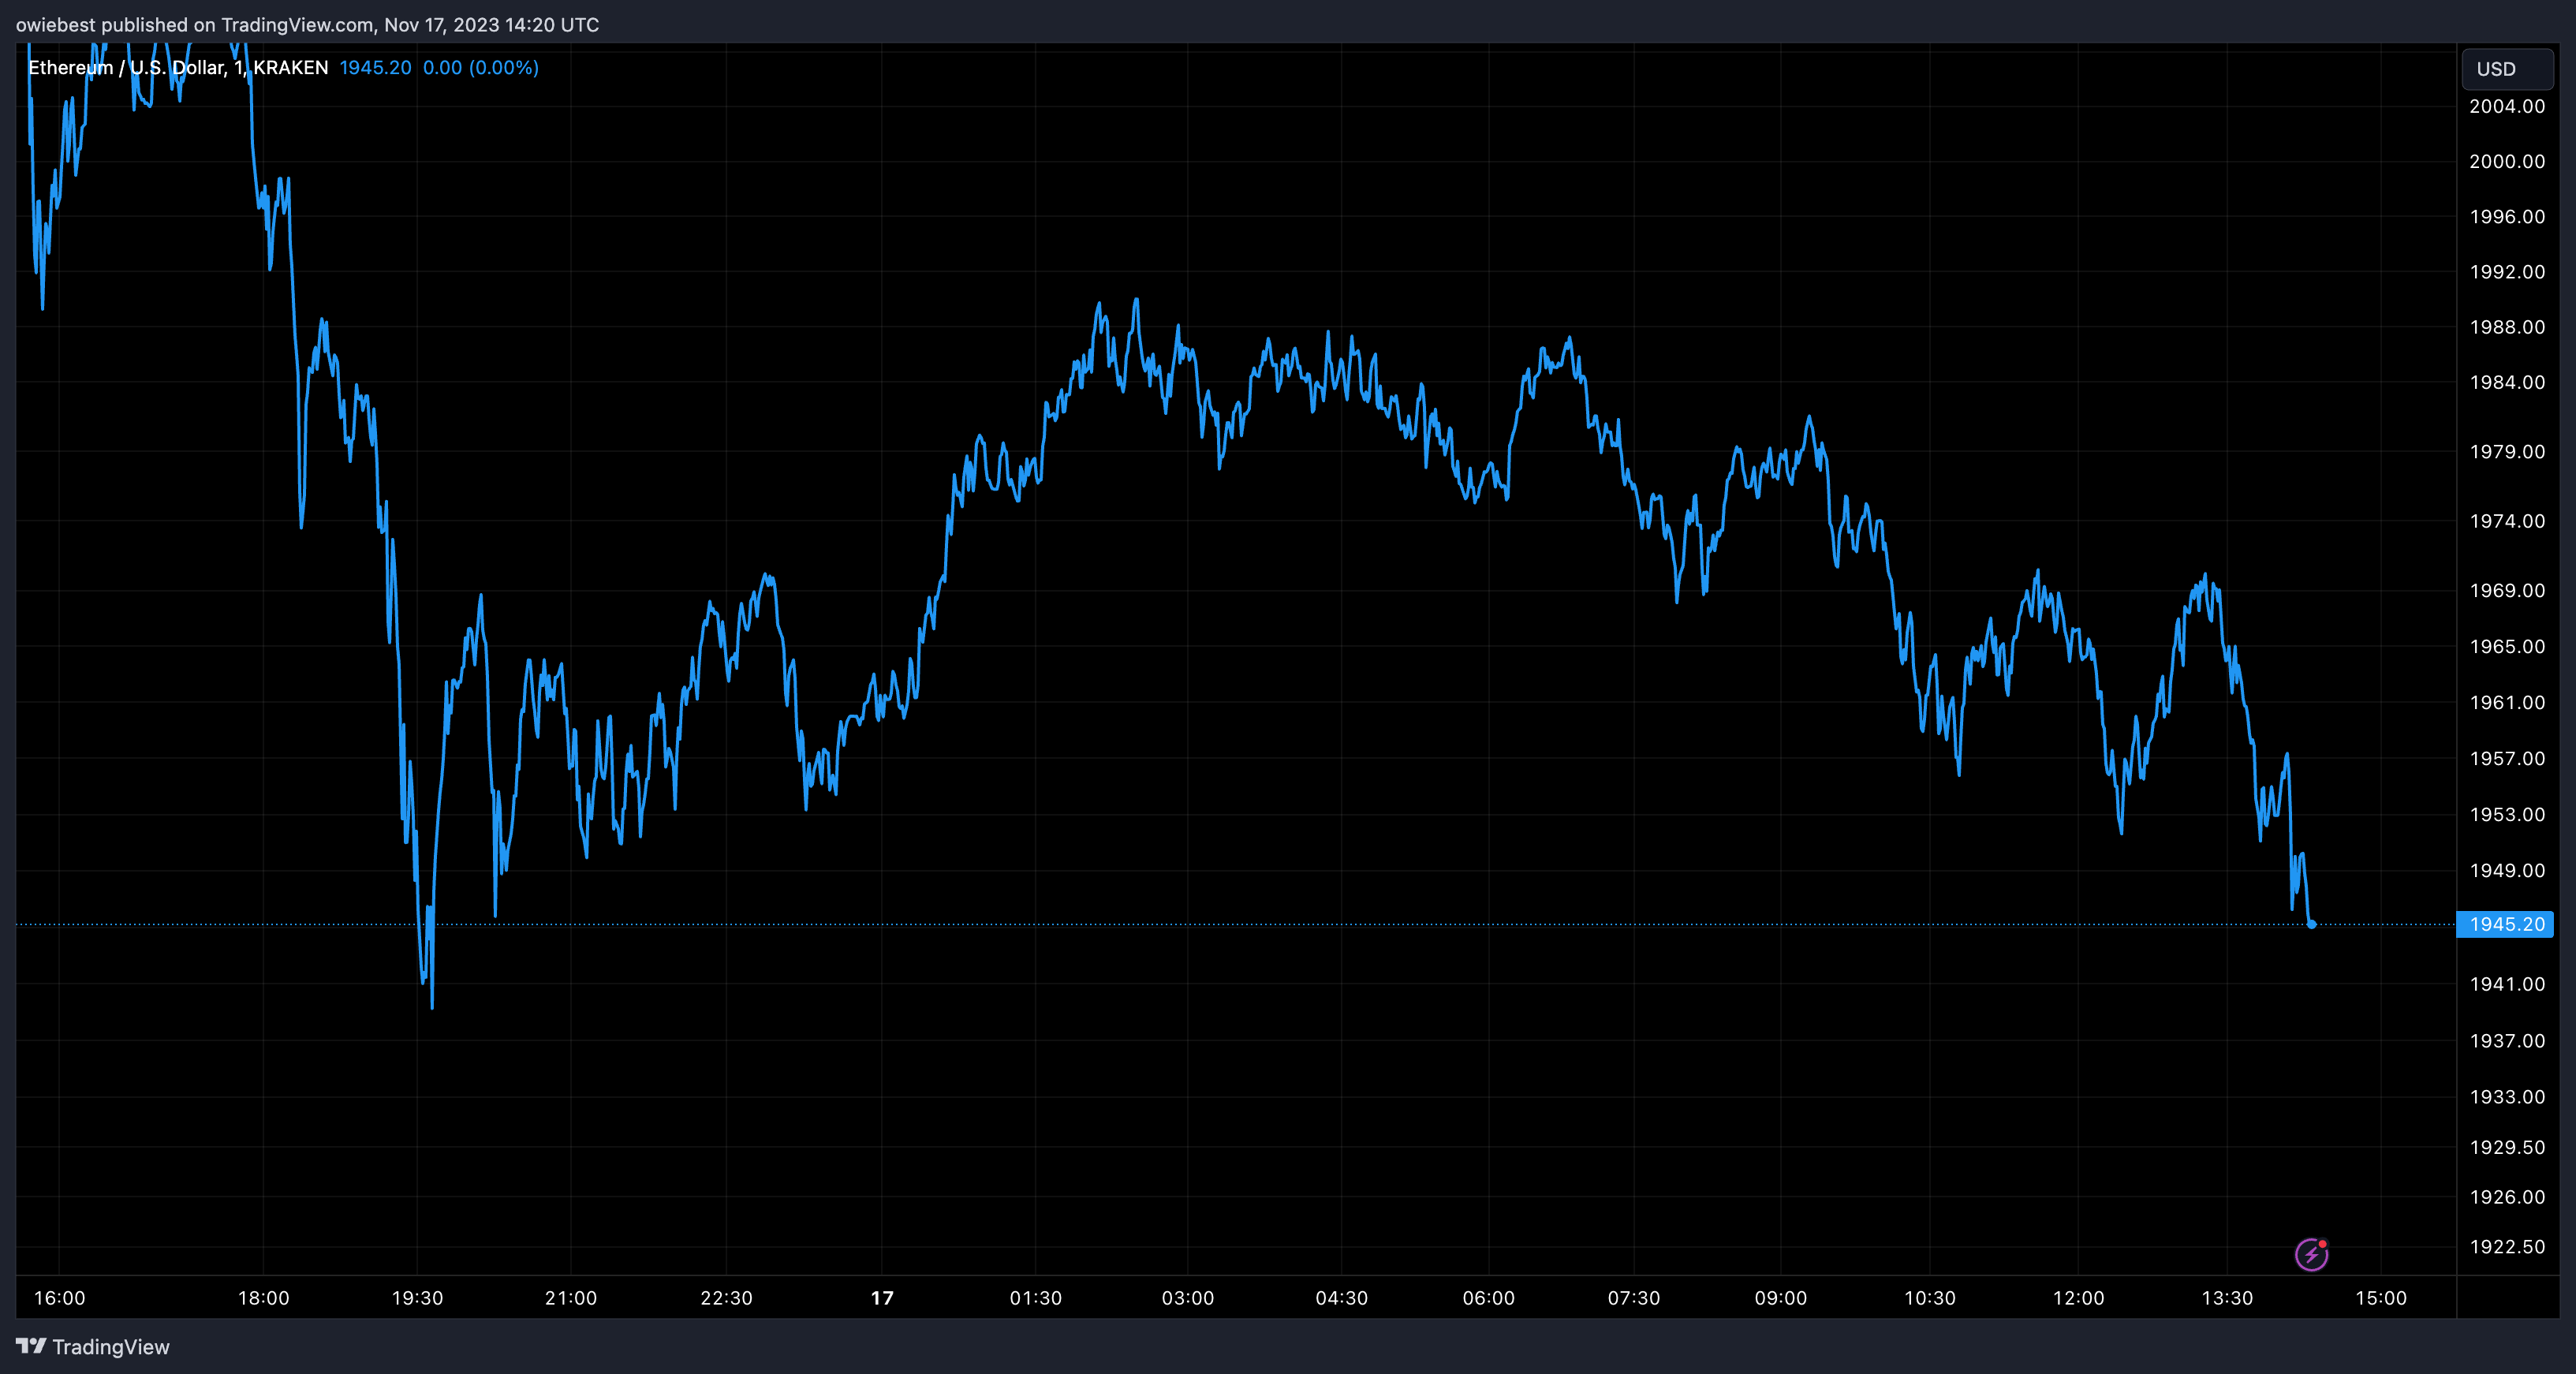Click the 06:00 time axis label

tap(1489, 1298)
